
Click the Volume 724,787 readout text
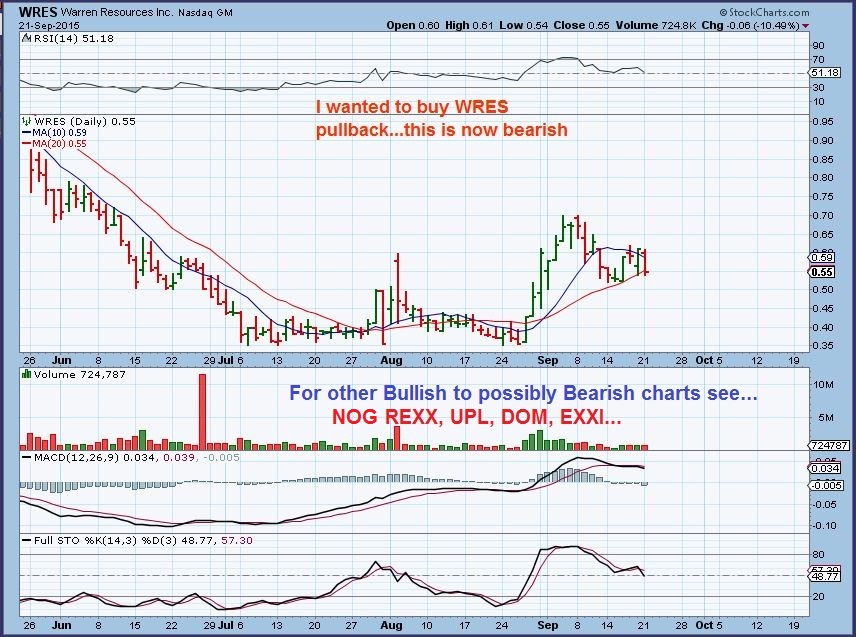78,374
